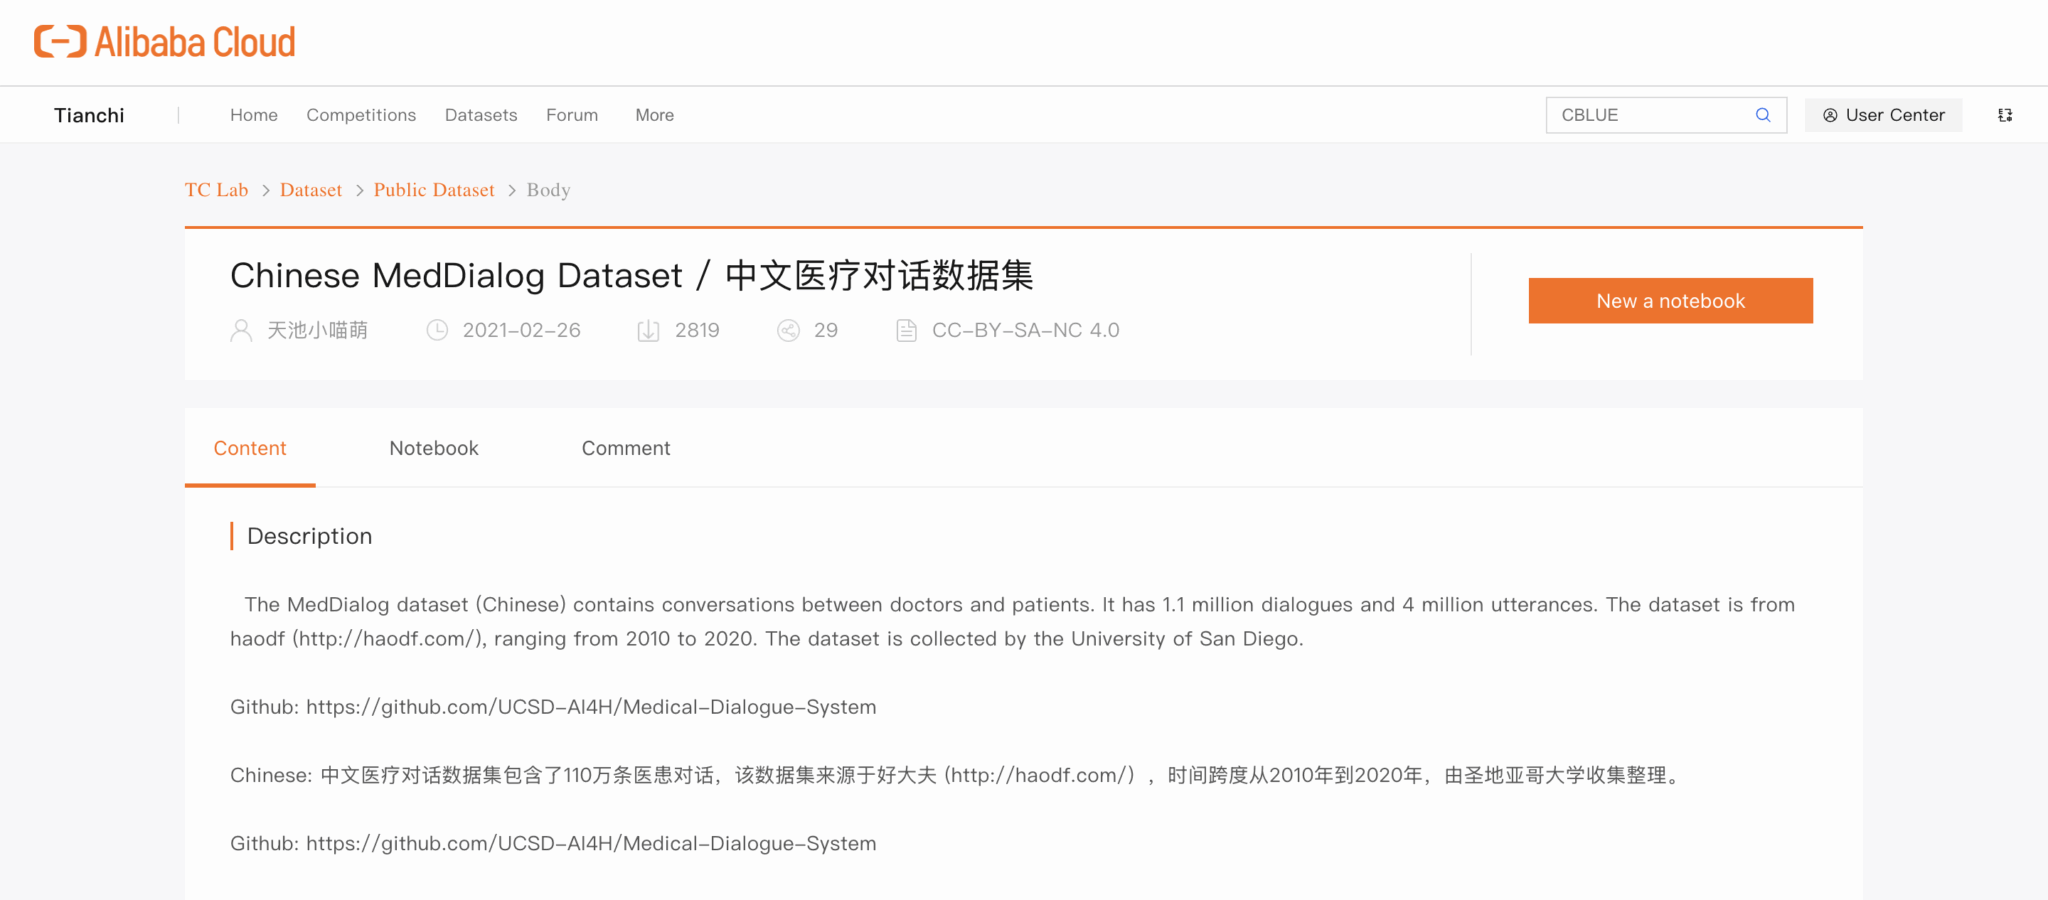2048x900 pixels.
Task: Navigate to TC Lab via breadcrumb
Action: pyautogui.click(x=216, y=189)
